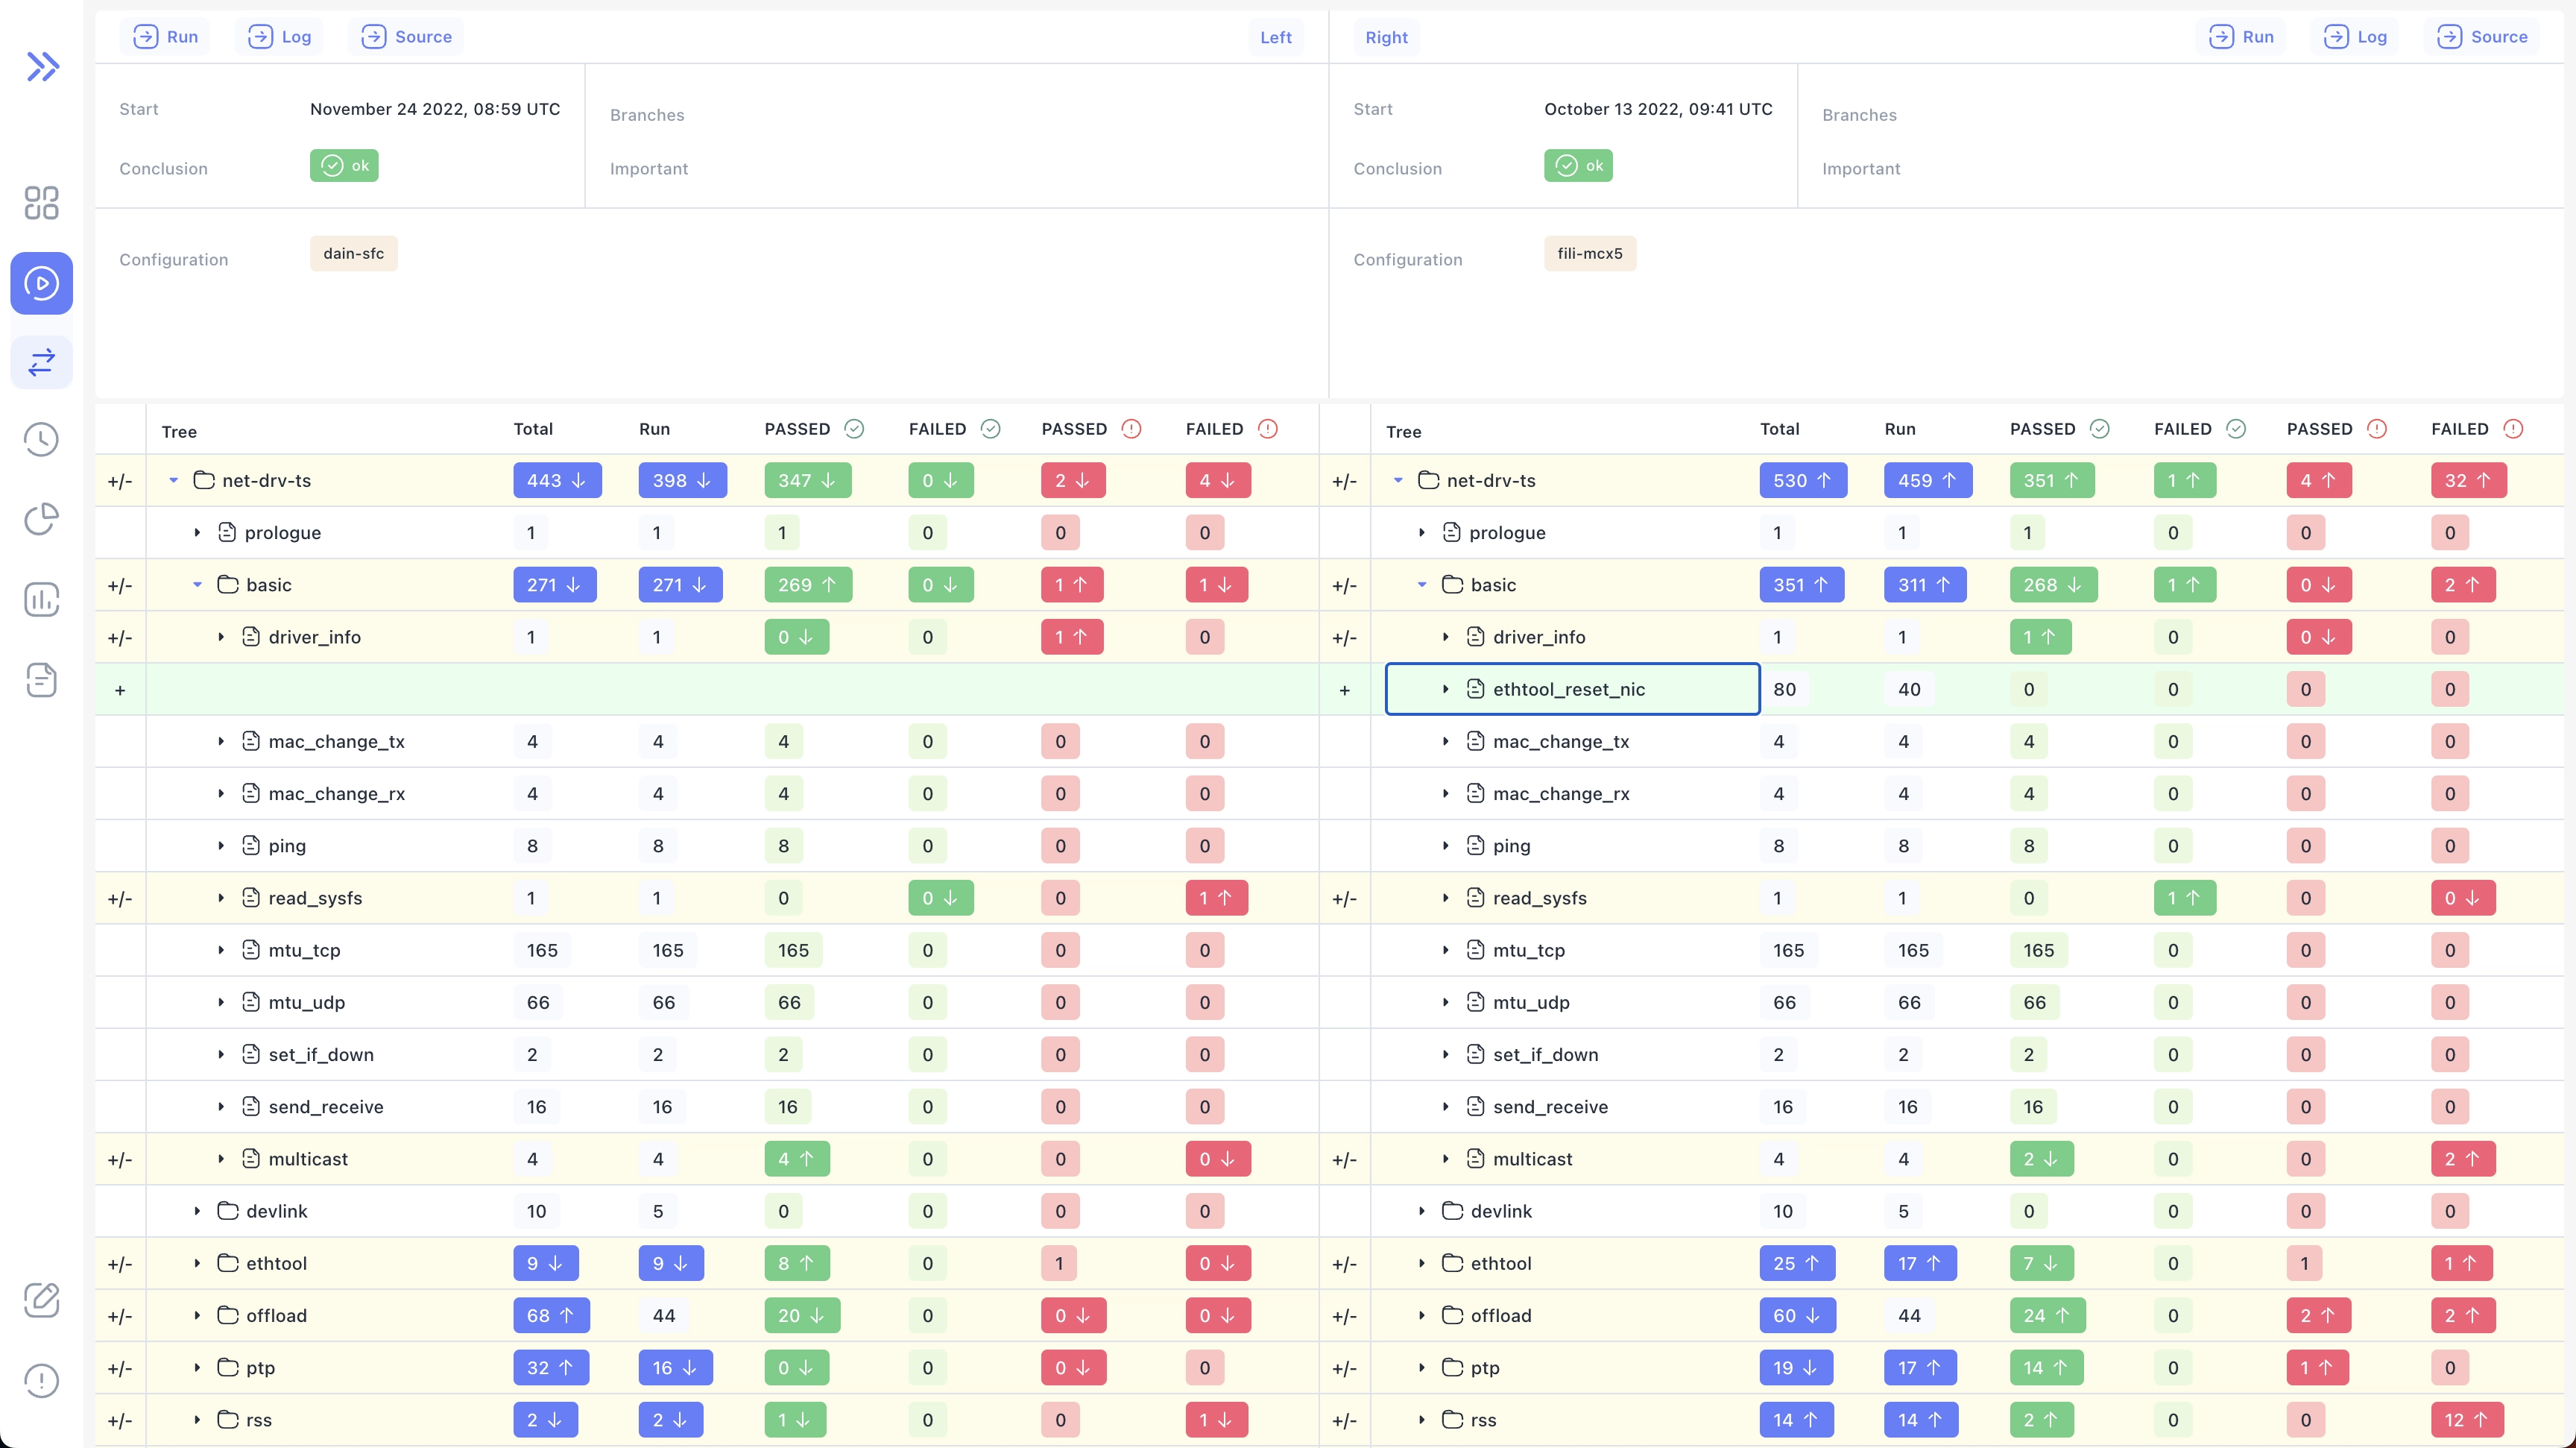
Task: Click the edit pencil icon in sidebar
Action: 42,1300
